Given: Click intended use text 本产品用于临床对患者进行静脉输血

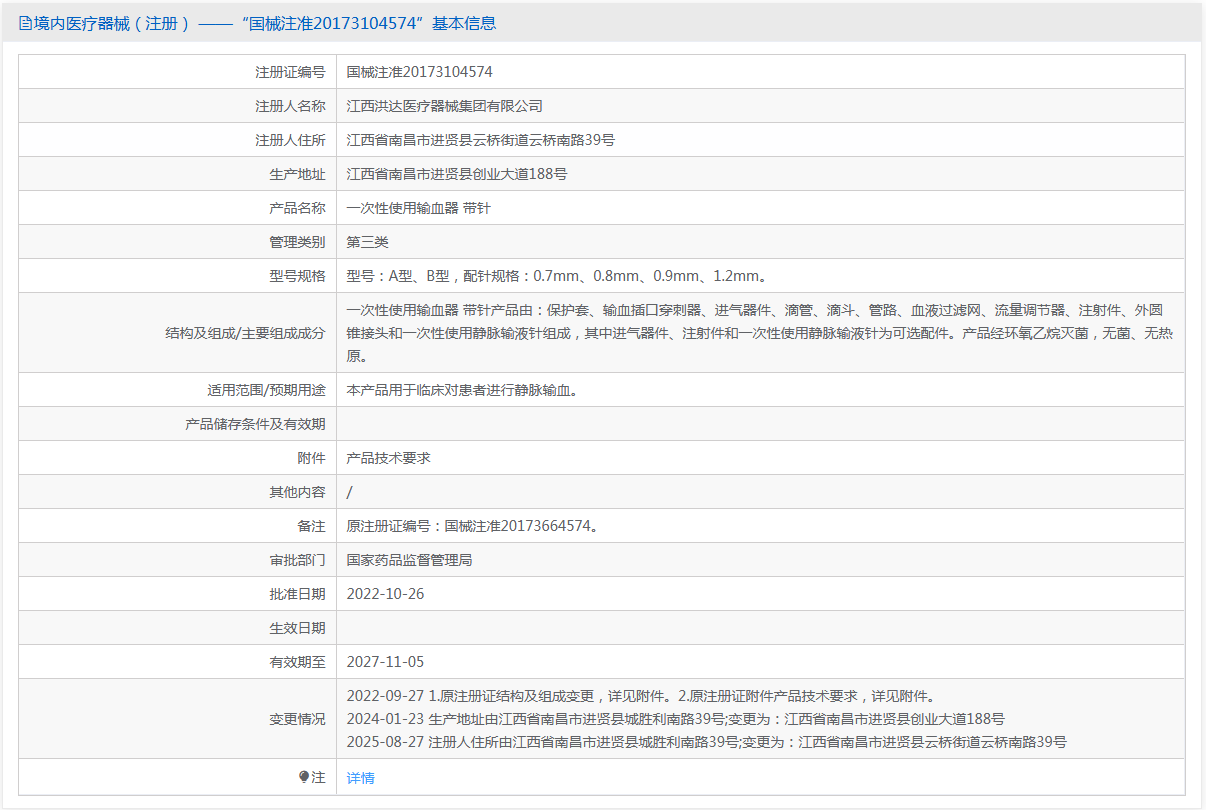Looking at the screenshot, I should pyautogui.click(x=462, y=390).
